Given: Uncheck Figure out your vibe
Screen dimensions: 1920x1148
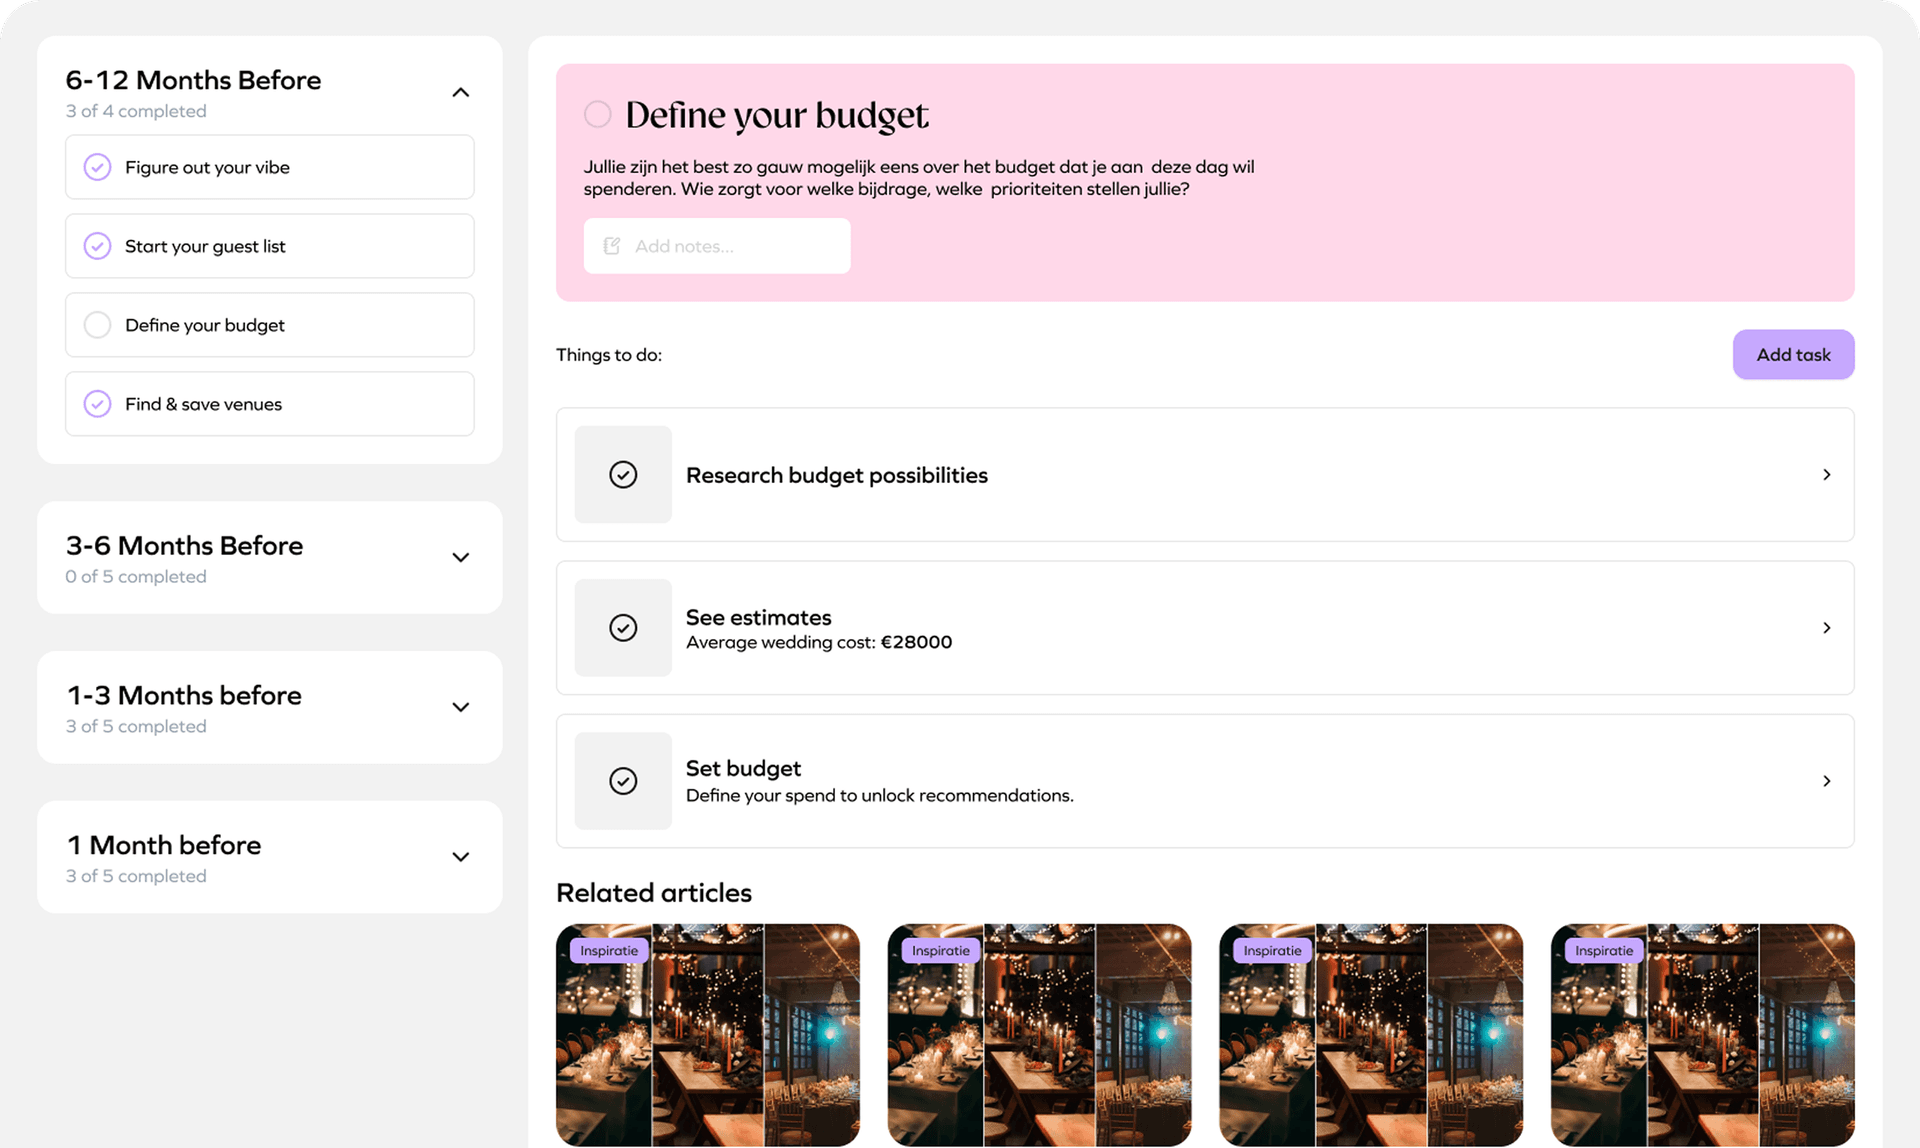Looking at the screenshot, I should coord(97,167).
